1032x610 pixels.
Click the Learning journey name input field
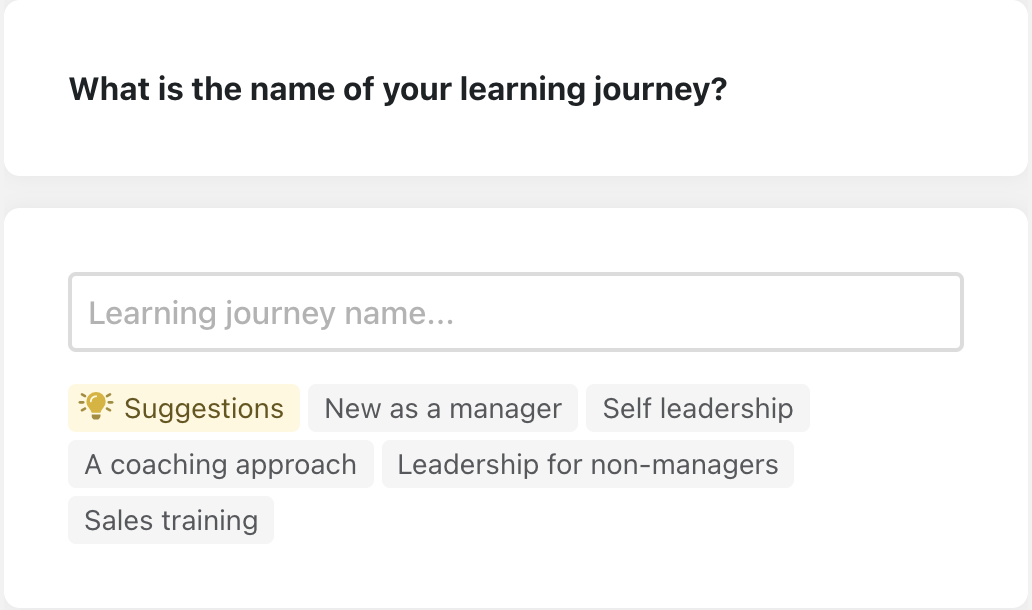(x=515, y=313)
